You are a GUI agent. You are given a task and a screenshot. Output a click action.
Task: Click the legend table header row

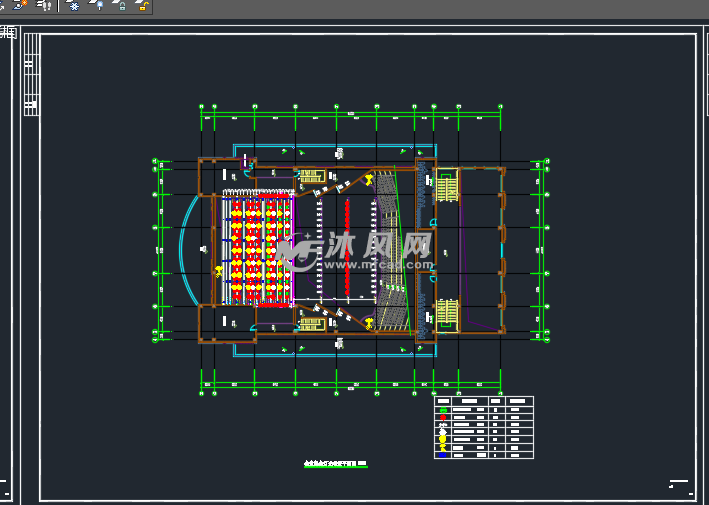point(484,401)
